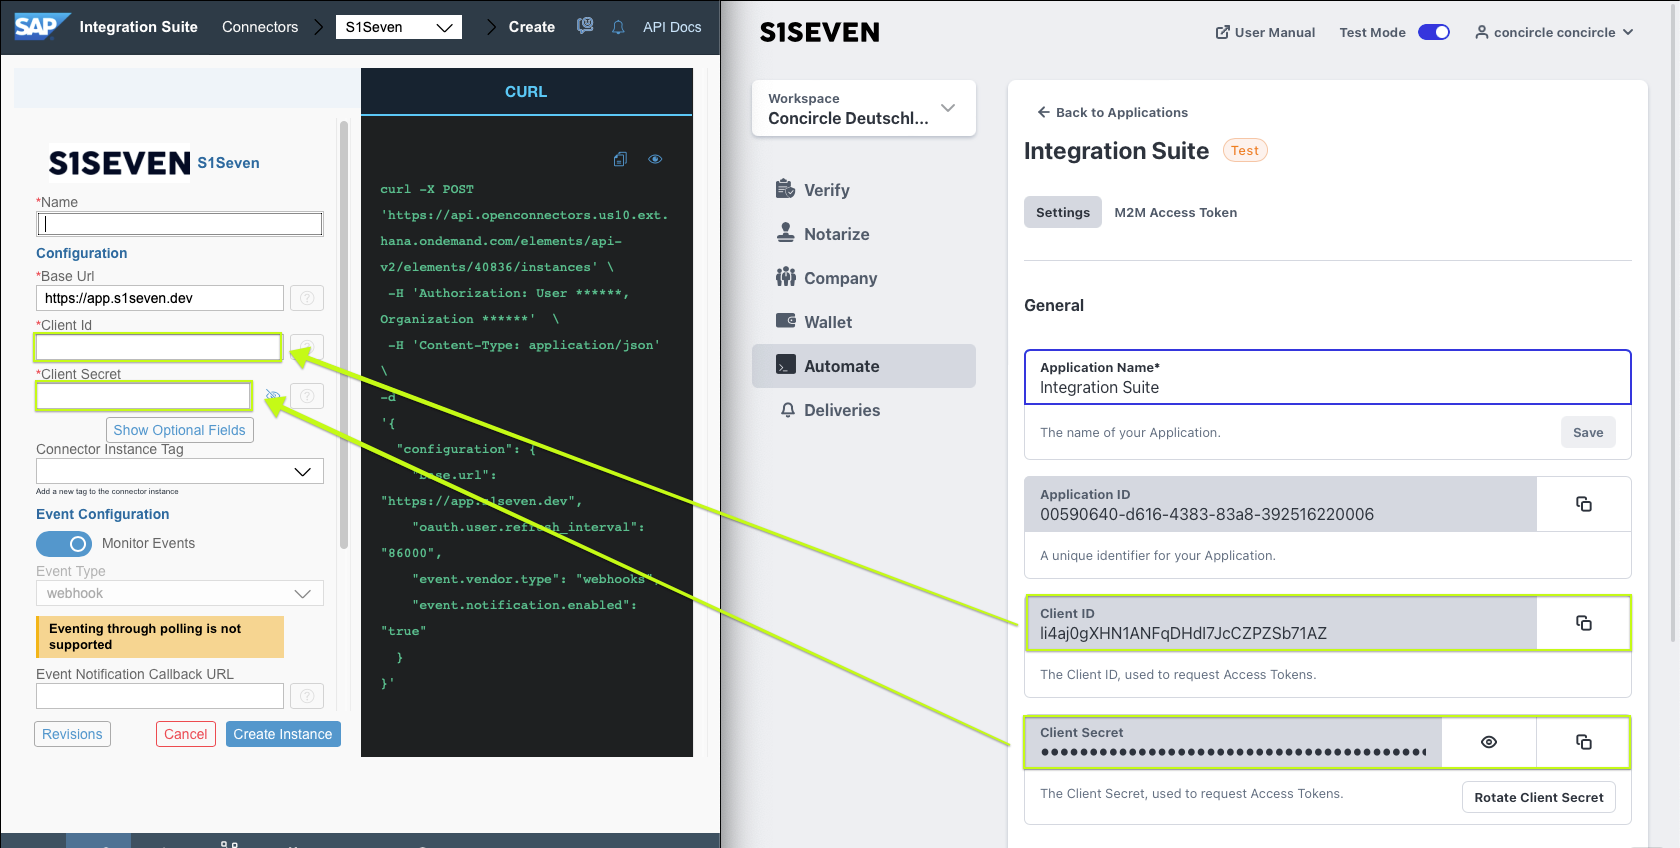The width and height of the screenshot is (1680, 848).
Task: Click into the Client Id input field
Action: point(159,347)
